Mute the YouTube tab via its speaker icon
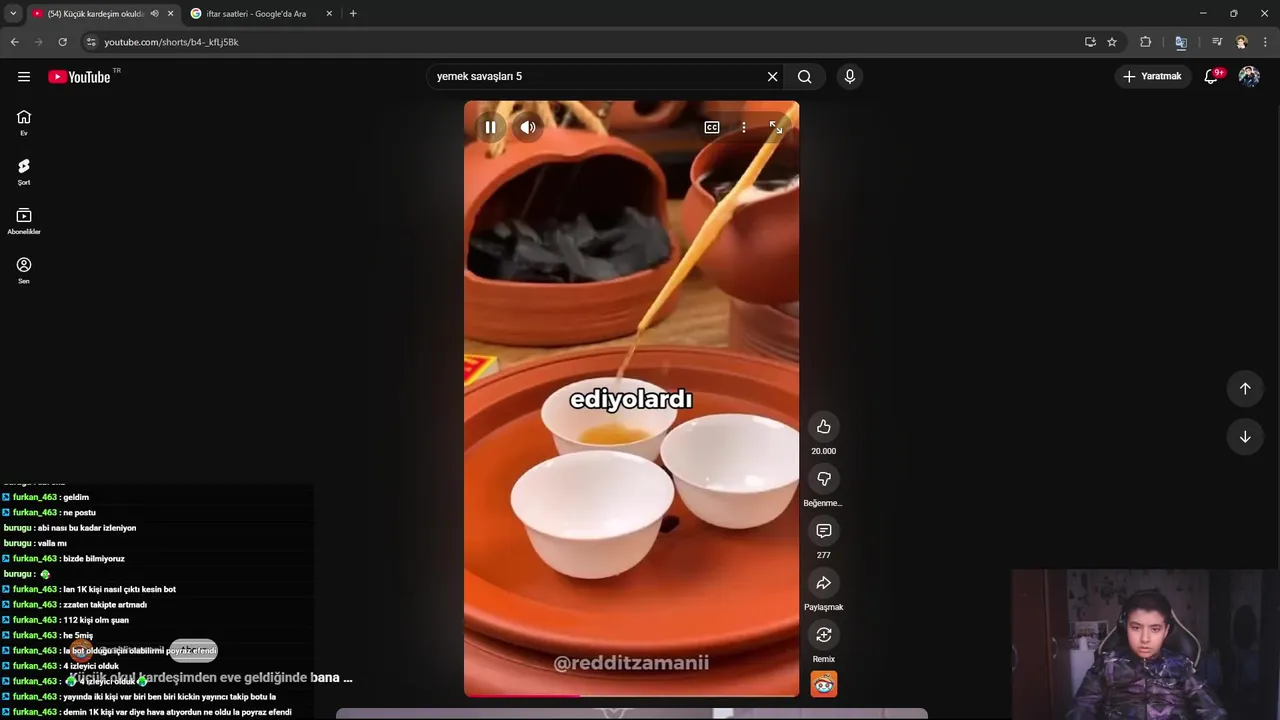The width and height of the screenshot is (1280, 720). (x=154, y=14)
